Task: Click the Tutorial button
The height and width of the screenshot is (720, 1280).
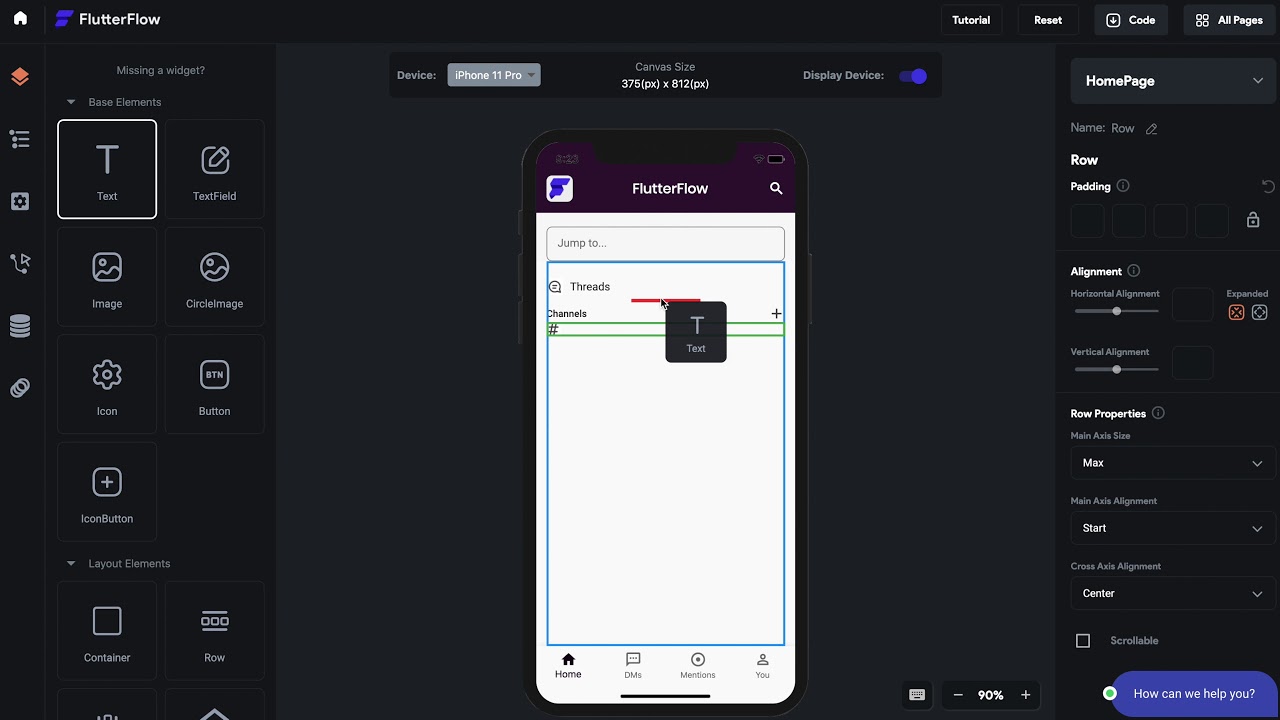Action: 971,20
